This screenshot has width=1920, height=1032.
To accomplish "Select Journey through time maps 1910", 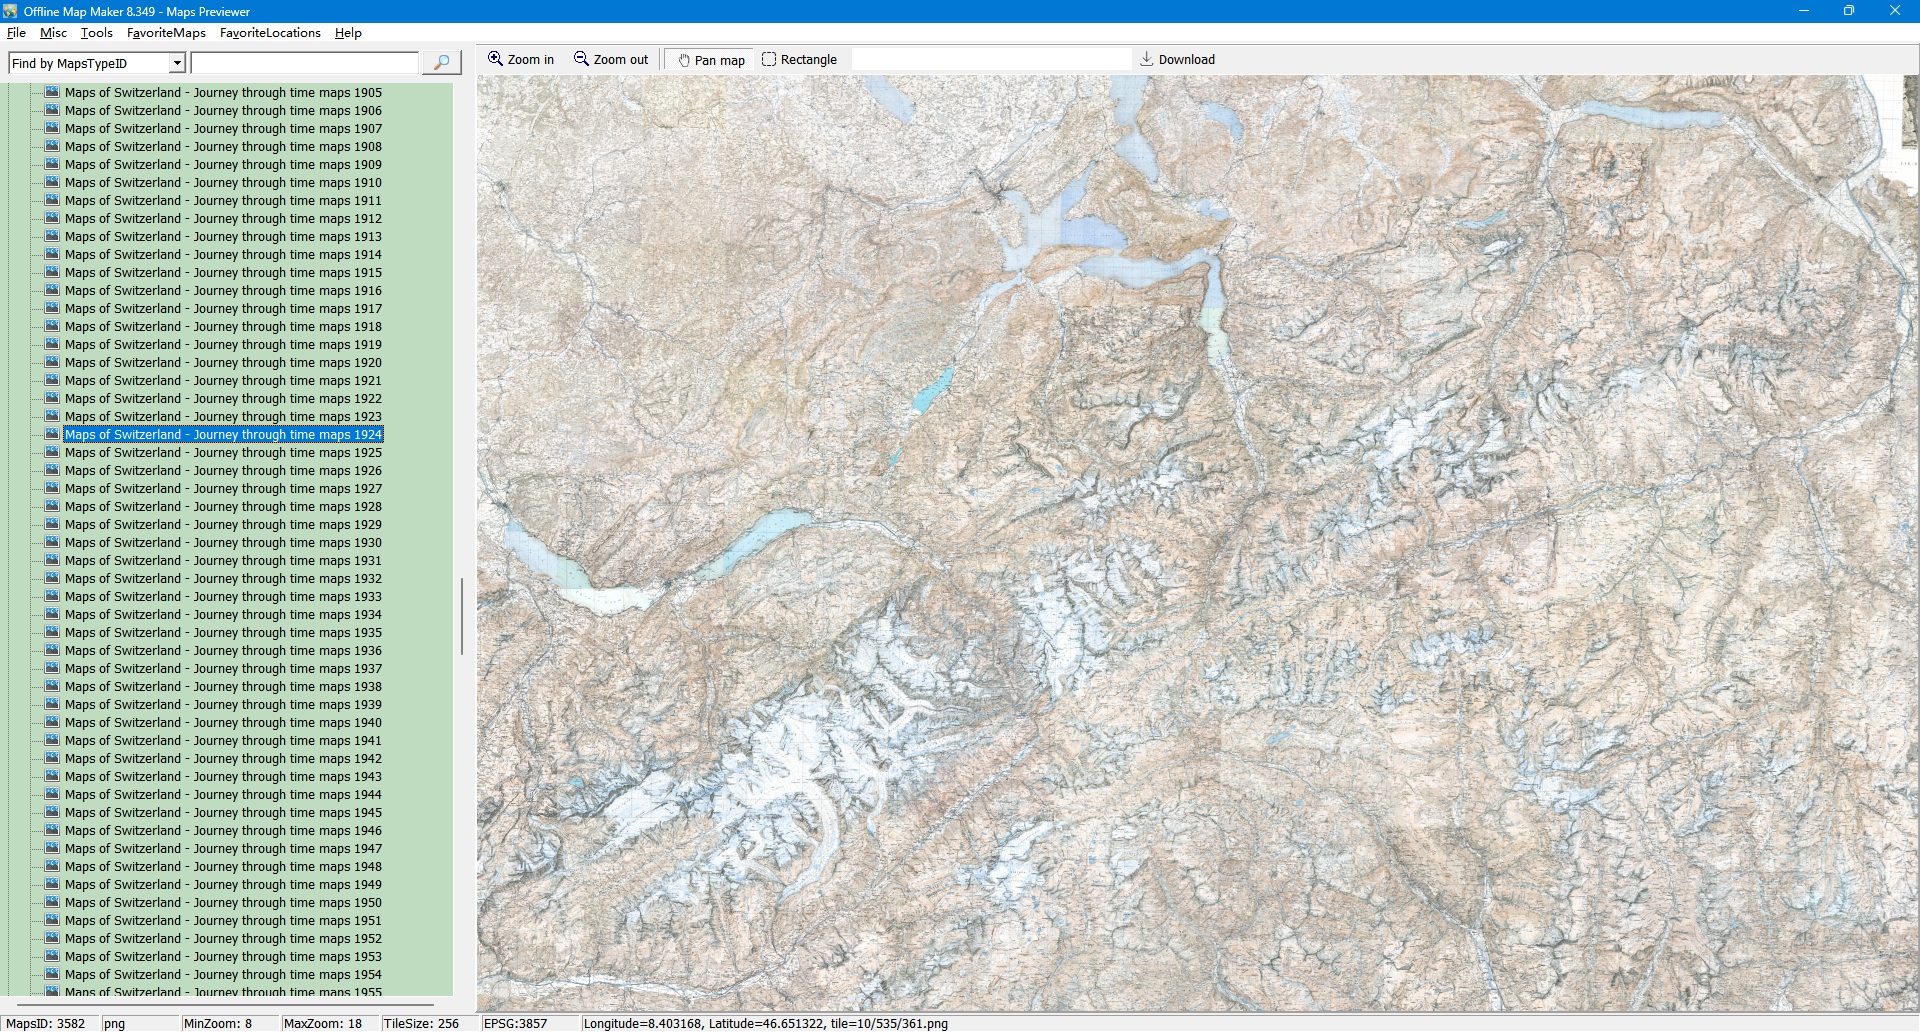I will 223,183.
